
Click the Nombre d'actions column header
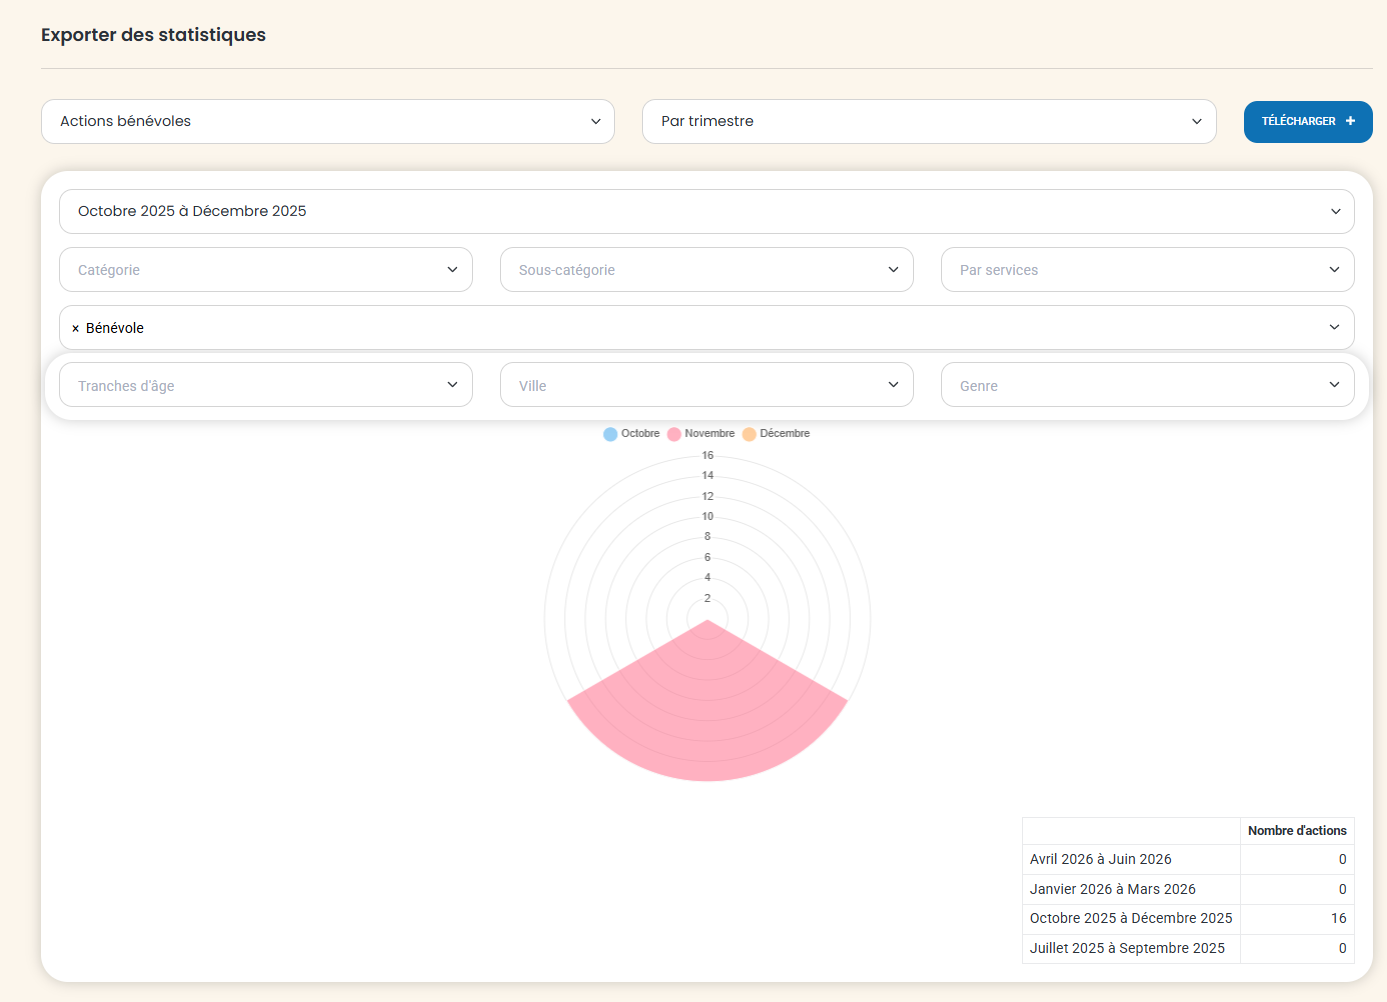pos(1296,831)
